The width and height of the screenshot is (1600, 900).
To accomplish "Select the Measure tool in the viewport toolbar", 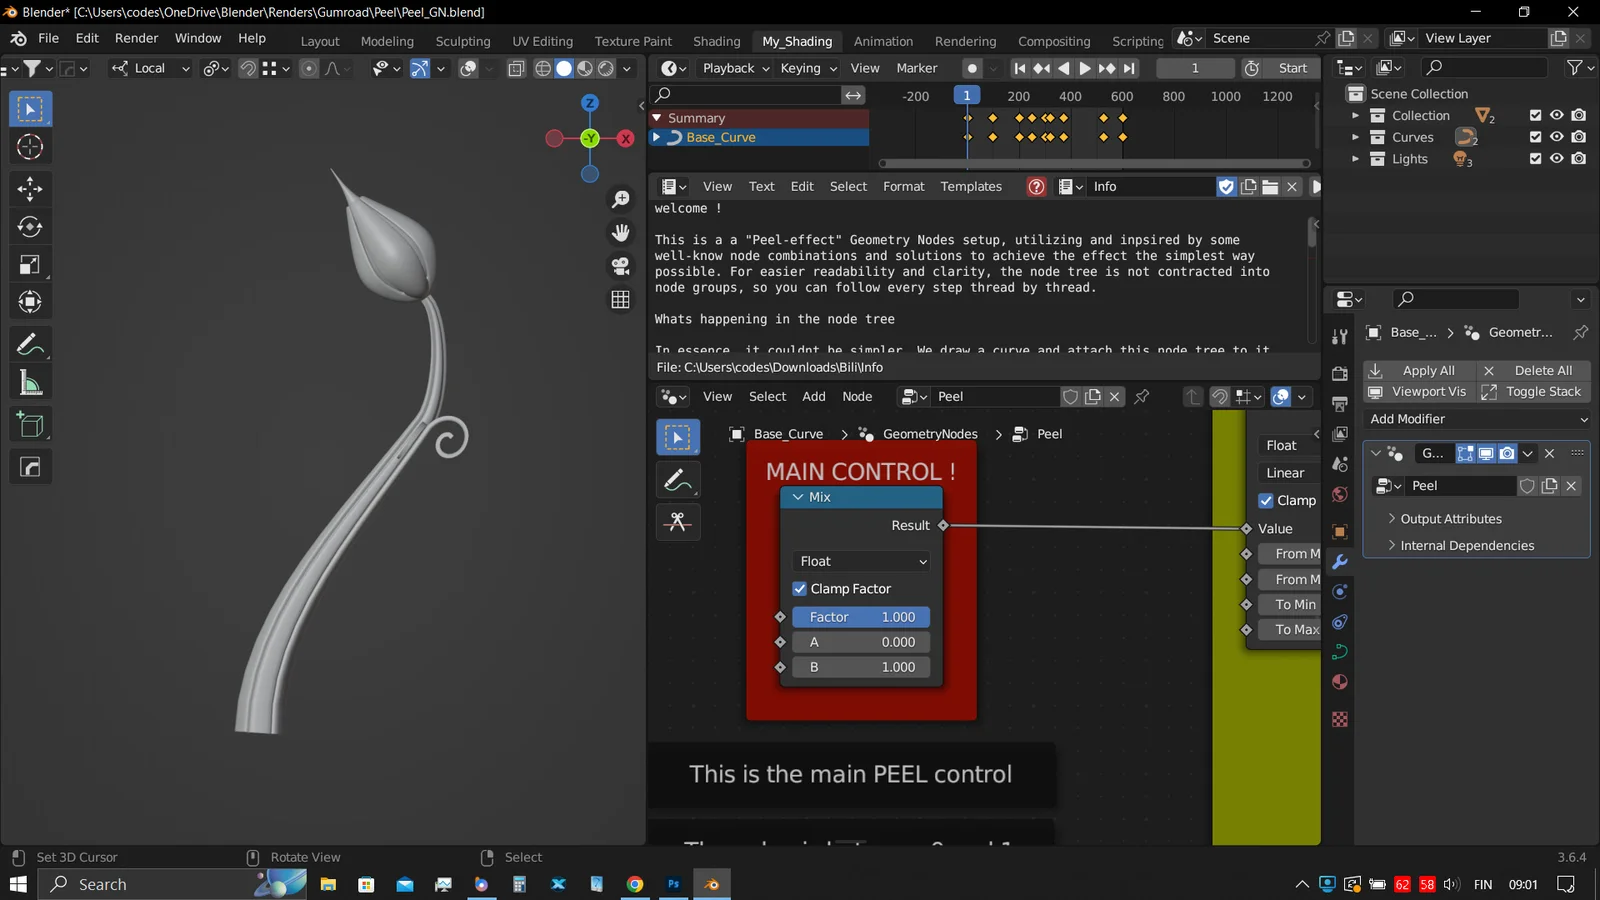I will pos(30,381).
